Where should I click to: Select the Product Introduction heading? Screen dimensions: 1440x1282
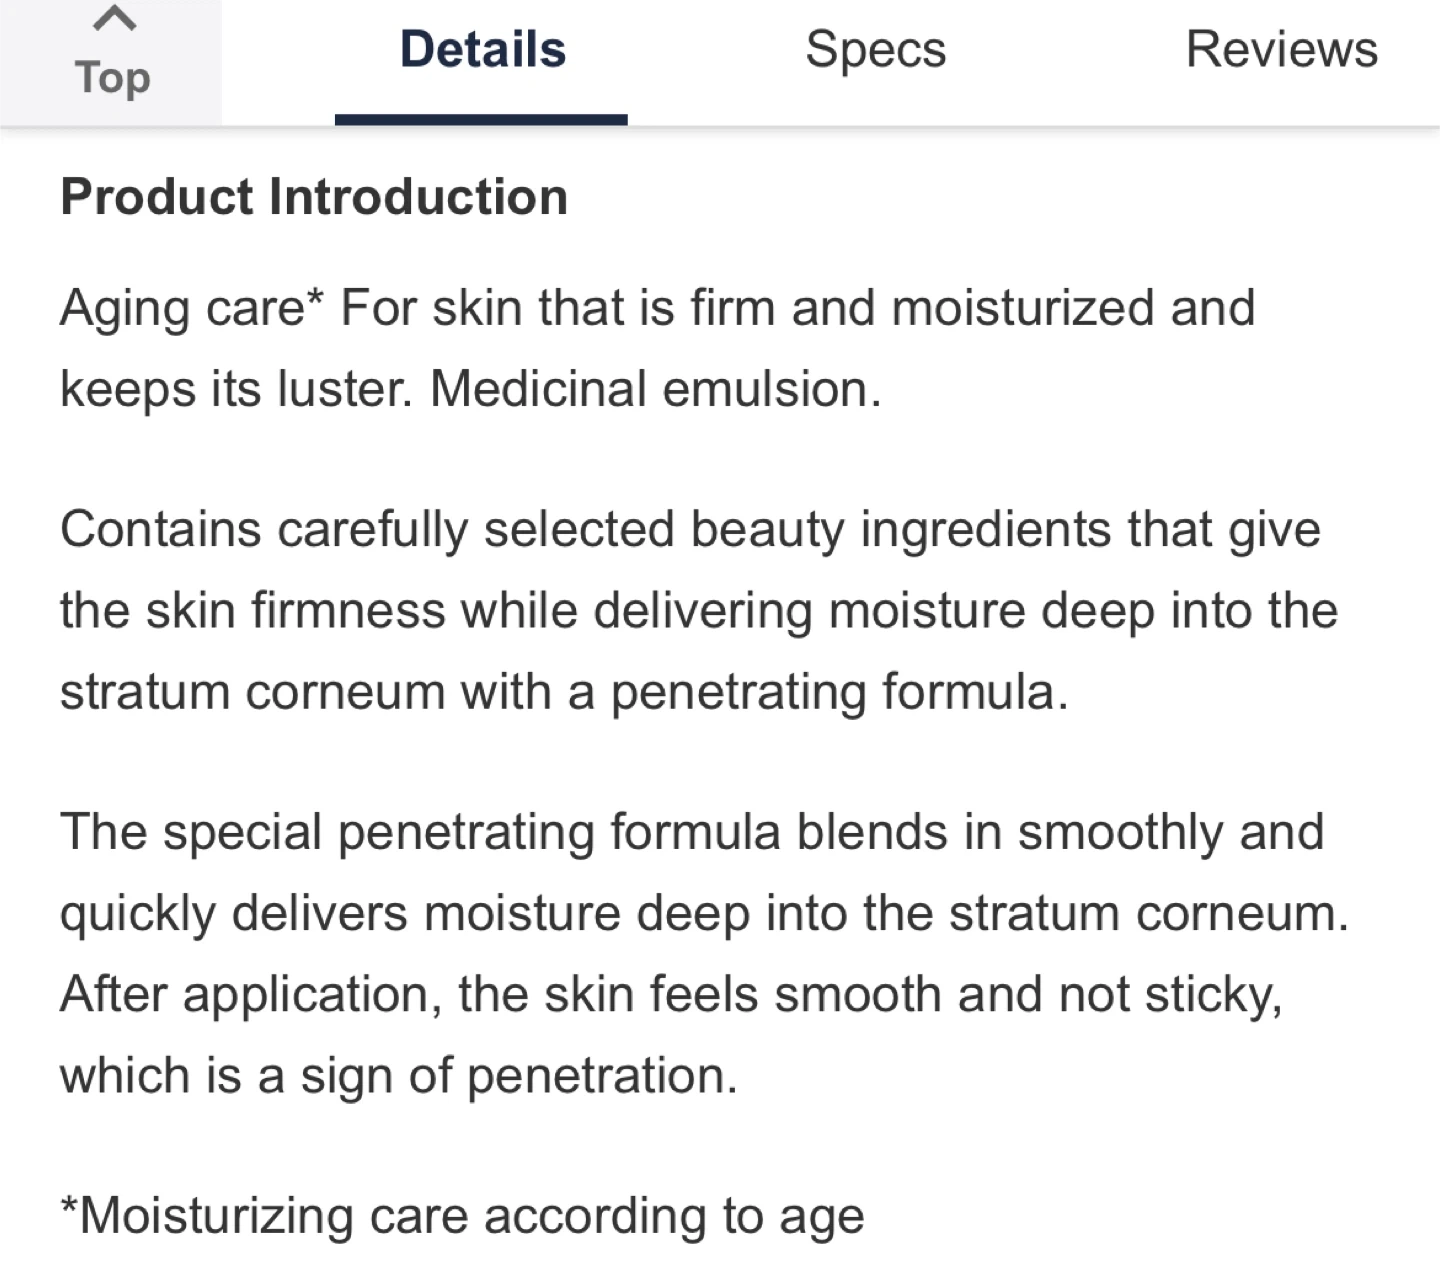pos(314,196)
